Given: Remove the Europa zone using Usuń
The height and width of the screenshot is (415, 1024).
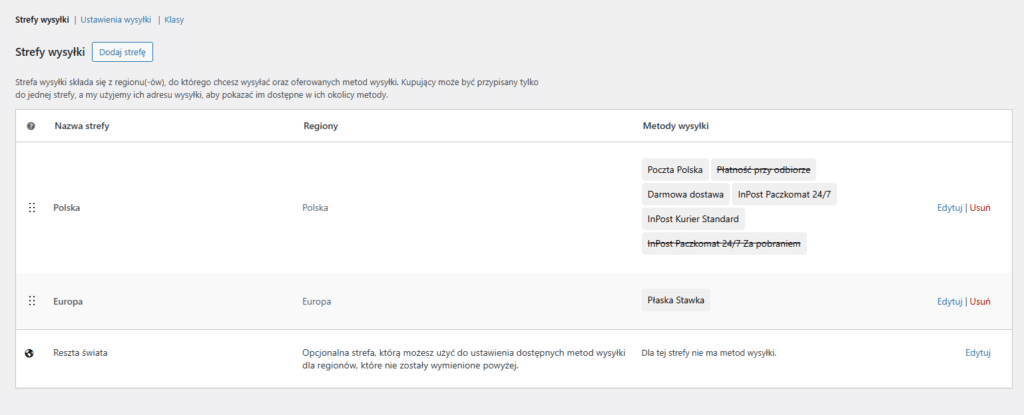Looking at the screenshot, I should [x=980, y=301].
